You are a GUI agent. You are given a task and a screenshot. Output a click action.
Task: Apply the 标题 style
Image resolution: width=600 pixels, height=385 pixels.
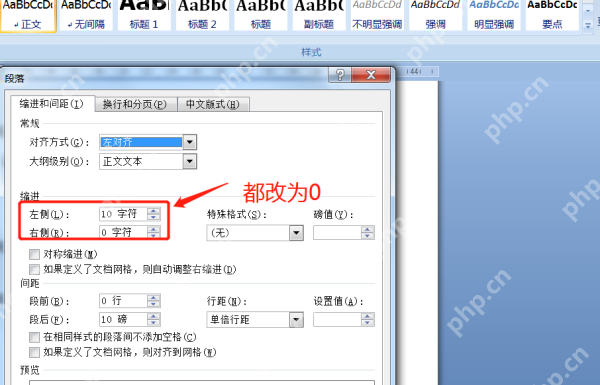pyautogui.click(x=261, y=15)
